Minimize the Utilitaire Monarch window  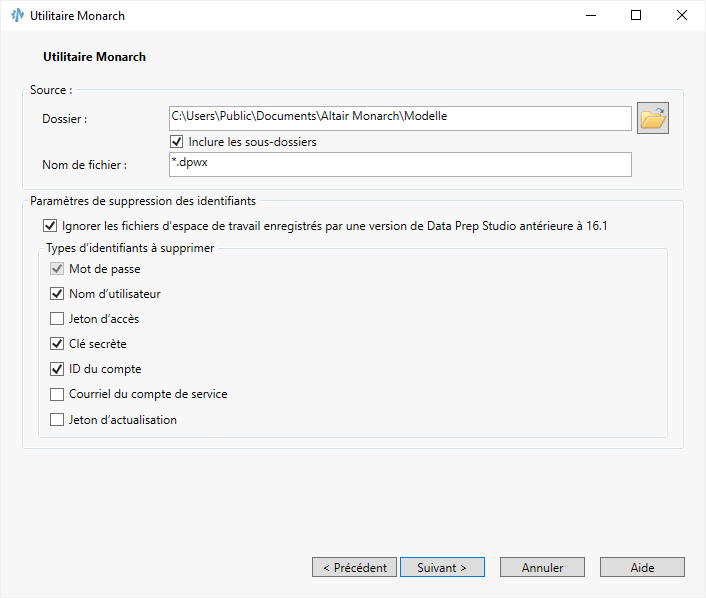589,16
